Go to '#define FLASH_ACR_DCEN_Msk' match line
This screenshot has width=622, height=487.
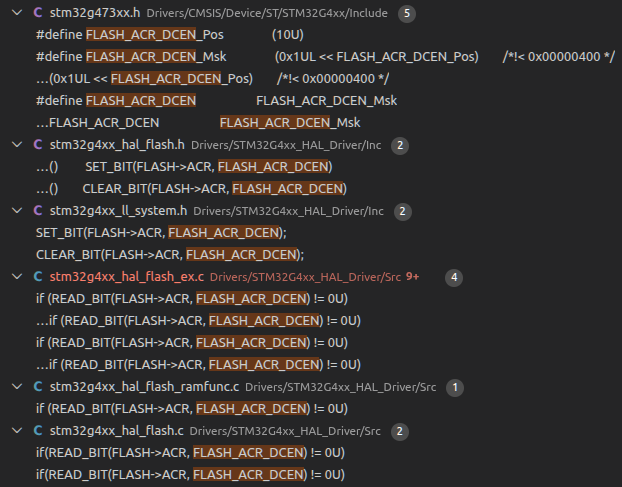325,57
